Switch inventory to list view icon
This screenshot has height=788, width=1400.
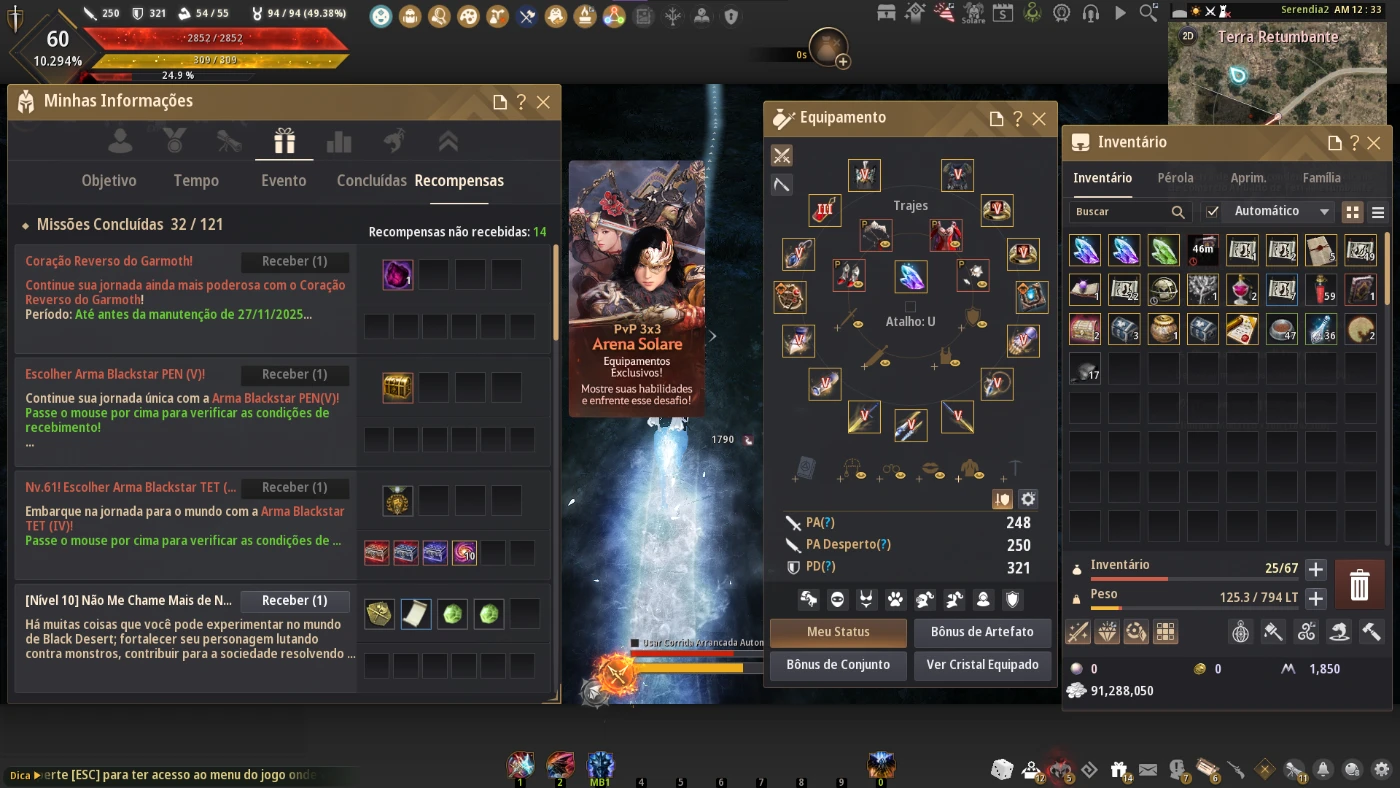[x=1378, y=212]
